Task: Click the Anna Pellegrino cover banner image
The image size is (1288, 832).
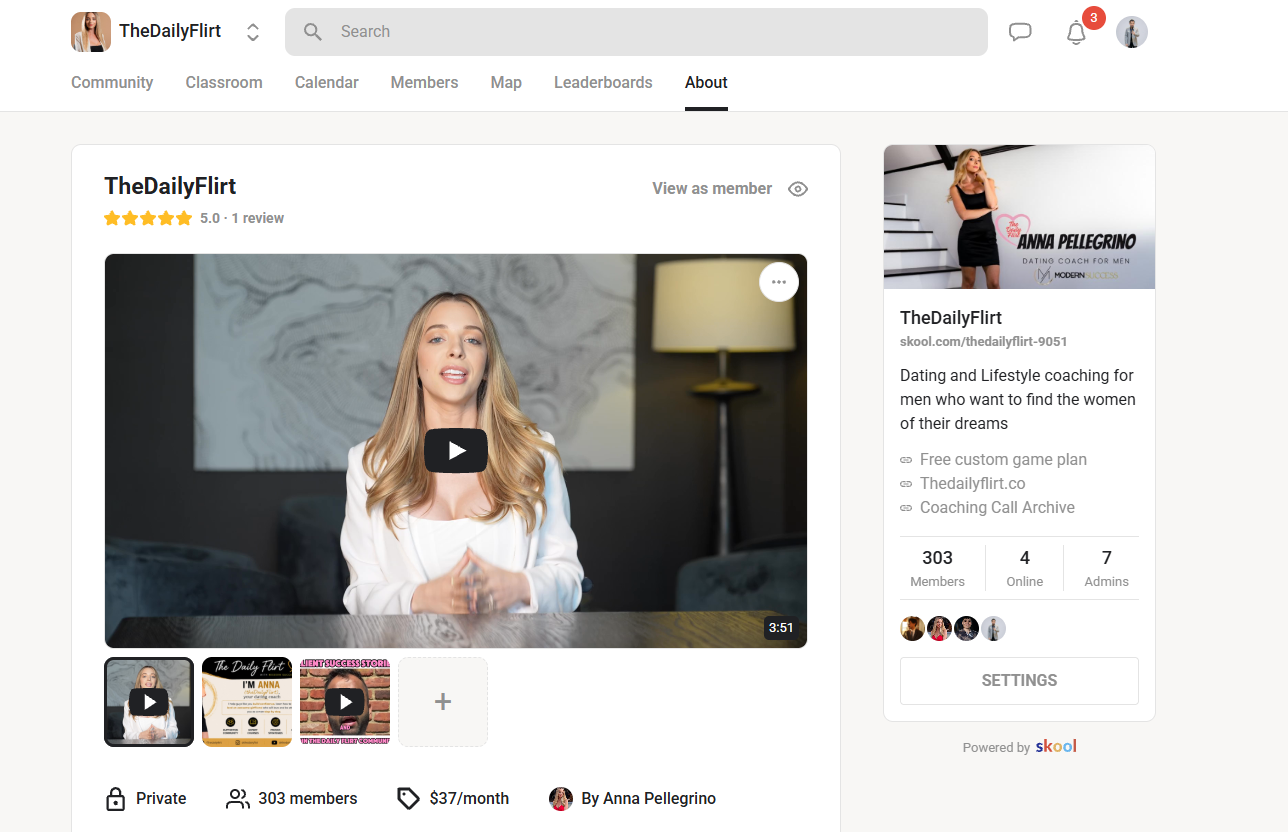Action: point(1019,217)
